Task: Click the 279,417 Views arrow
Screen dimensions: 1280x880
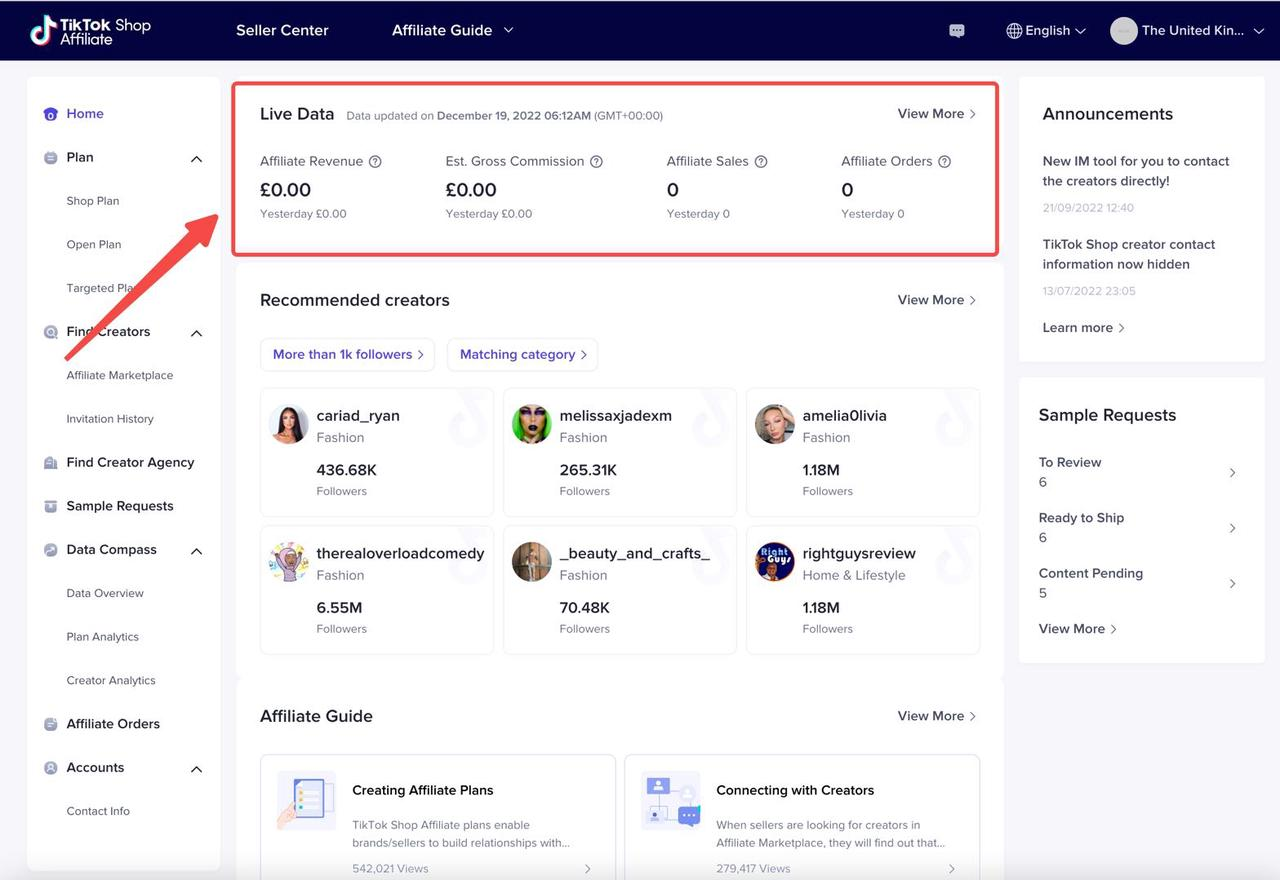Action: 952,869
